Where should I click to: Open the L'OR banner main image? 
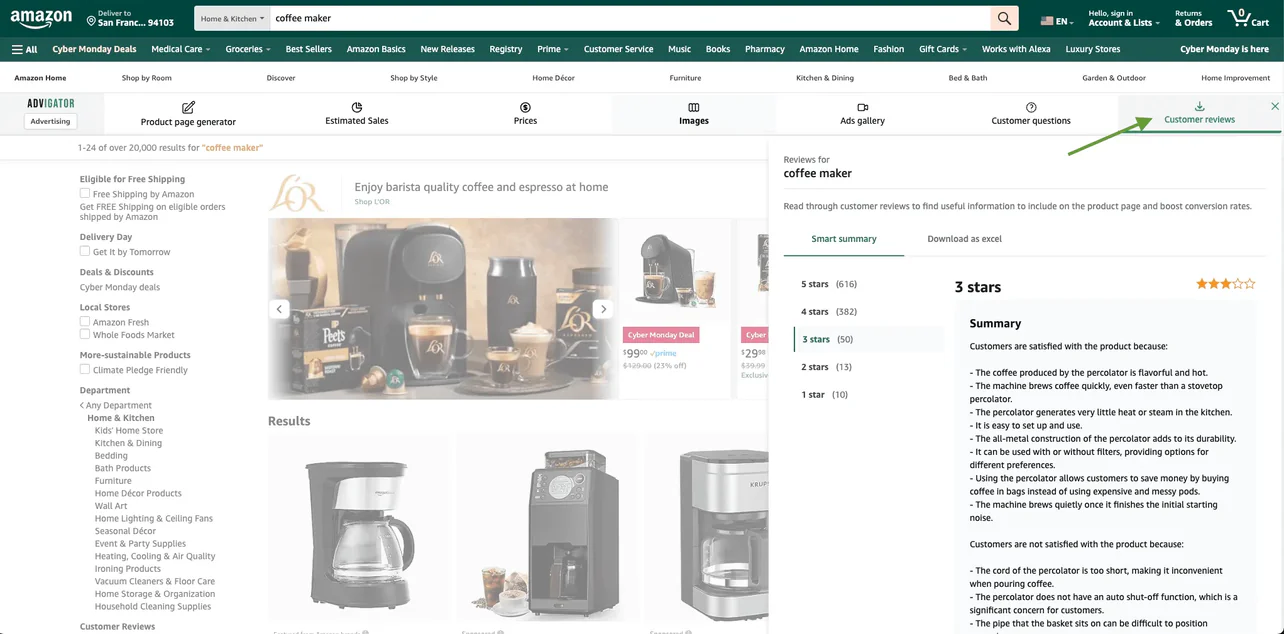pyautogui.click(x=442, y=309)
